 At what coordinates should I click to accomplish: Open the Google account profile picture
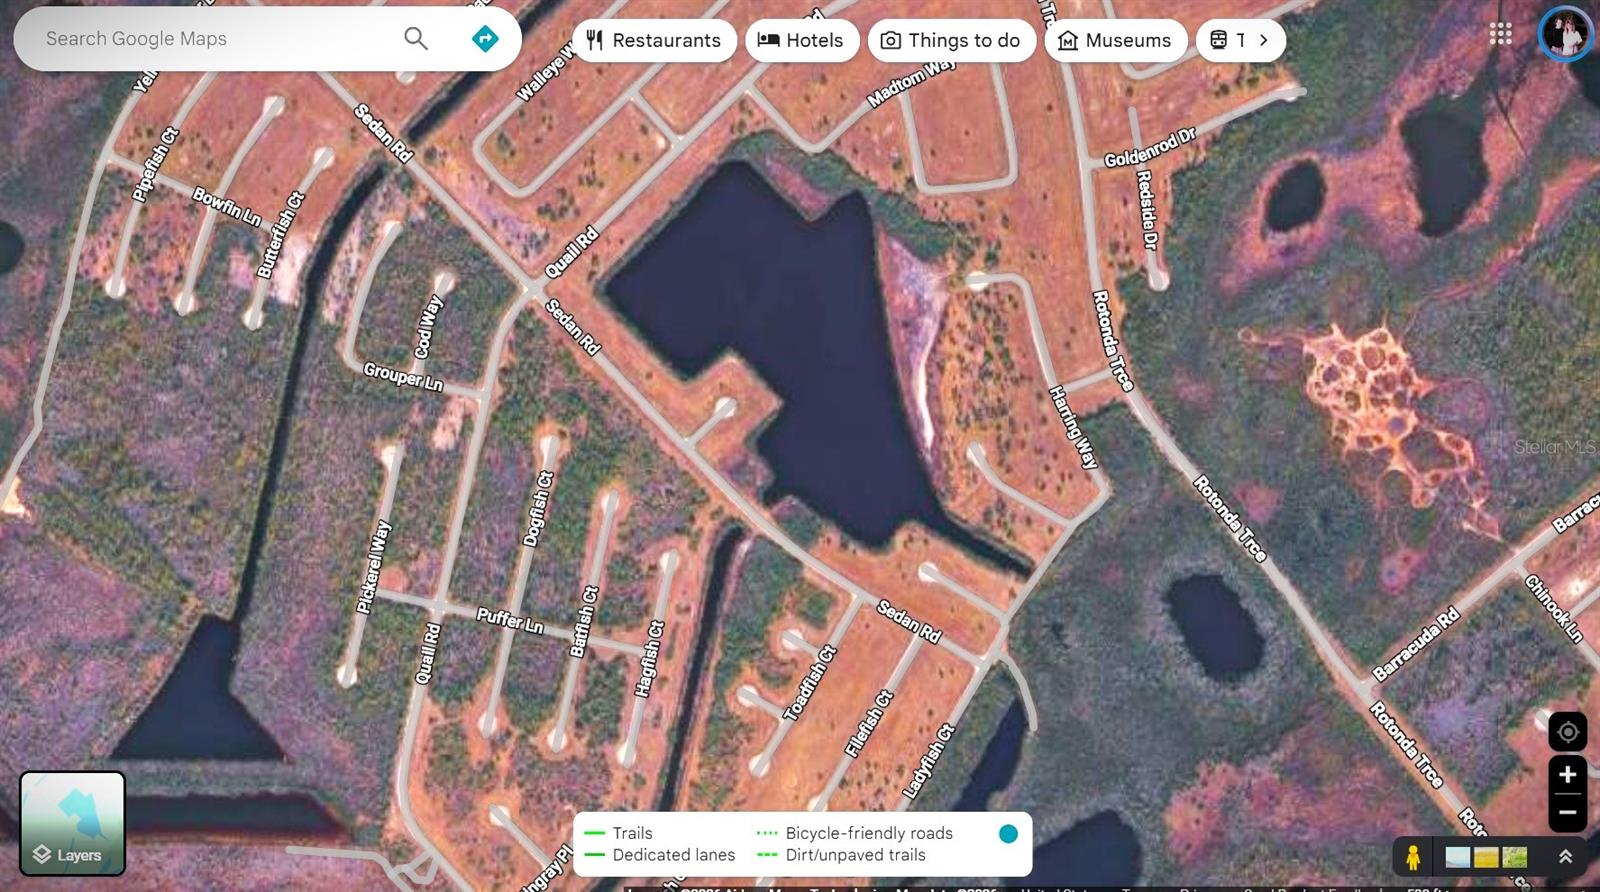coord(1565,34)
